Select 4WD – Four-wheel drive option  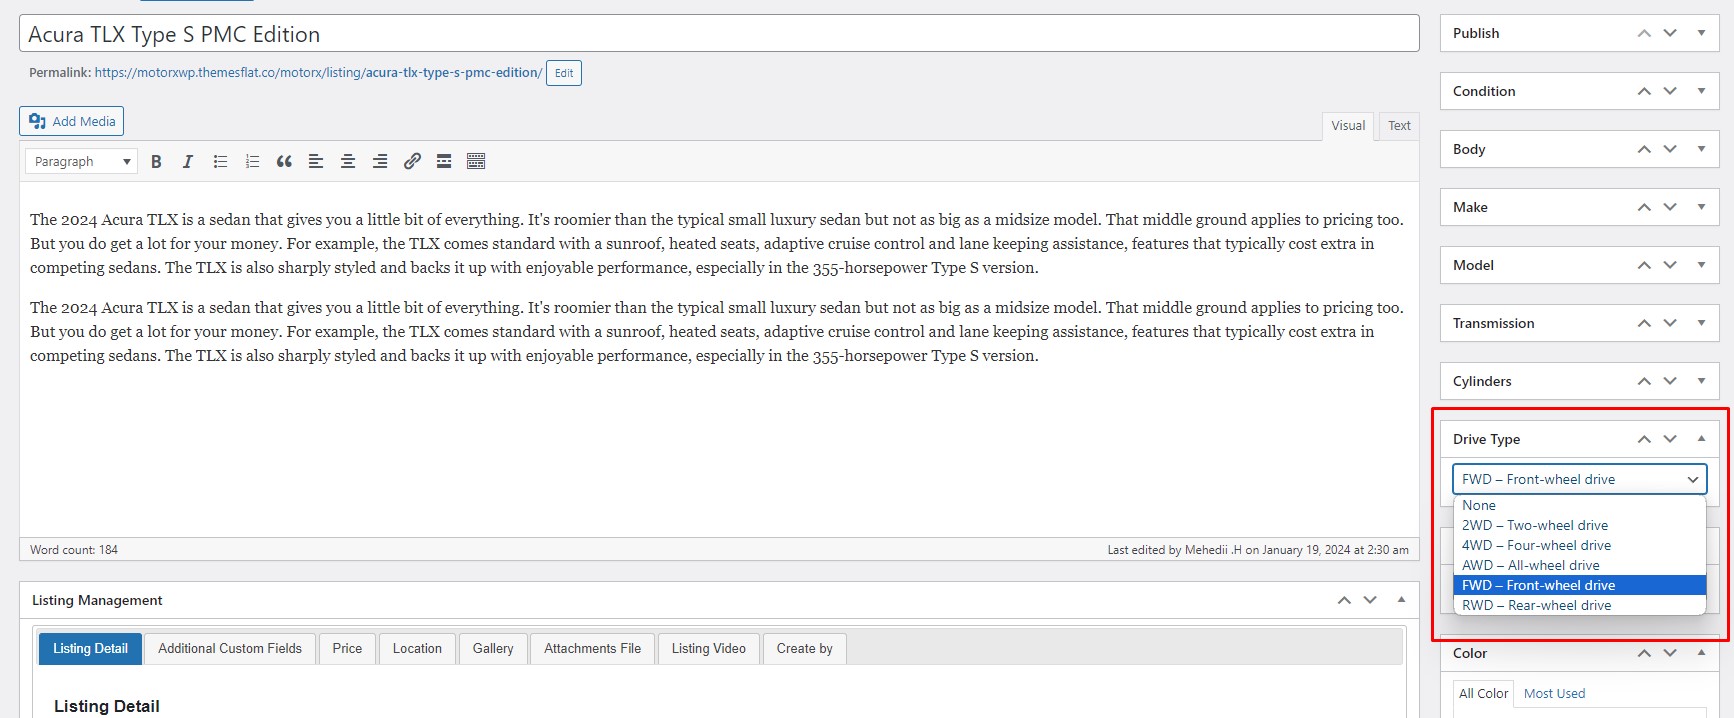click(1580, 545)
